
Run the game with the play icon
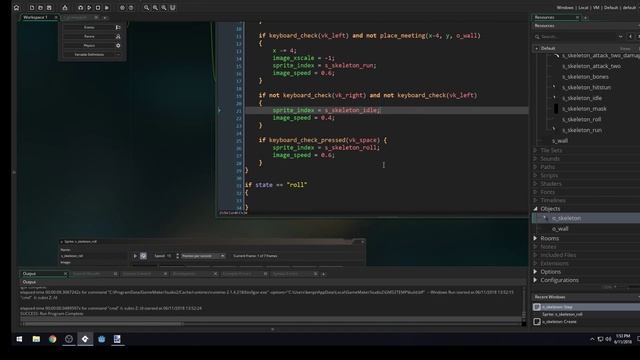pyautogui.click(x=89, y=8)
